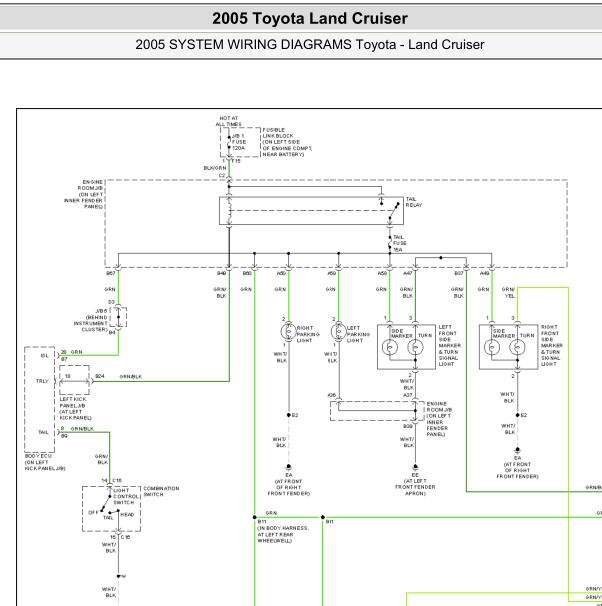Select the right parking light bulb symbol
Image resolution: width=602 pixels, height=606 pixels.
(288, 332)
